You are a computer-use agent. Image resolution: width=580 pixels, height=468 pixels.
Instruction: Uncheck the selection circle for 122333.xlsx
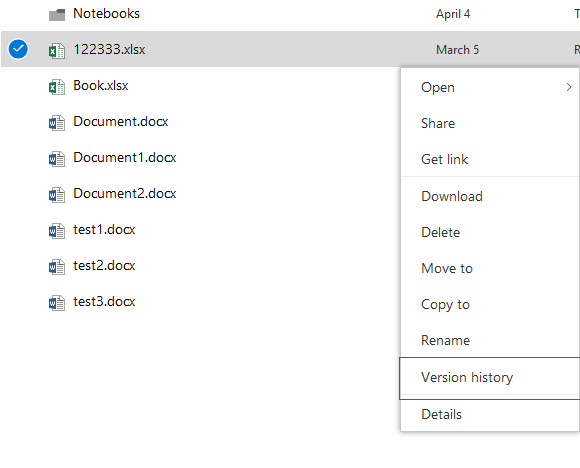coord(18,49)
